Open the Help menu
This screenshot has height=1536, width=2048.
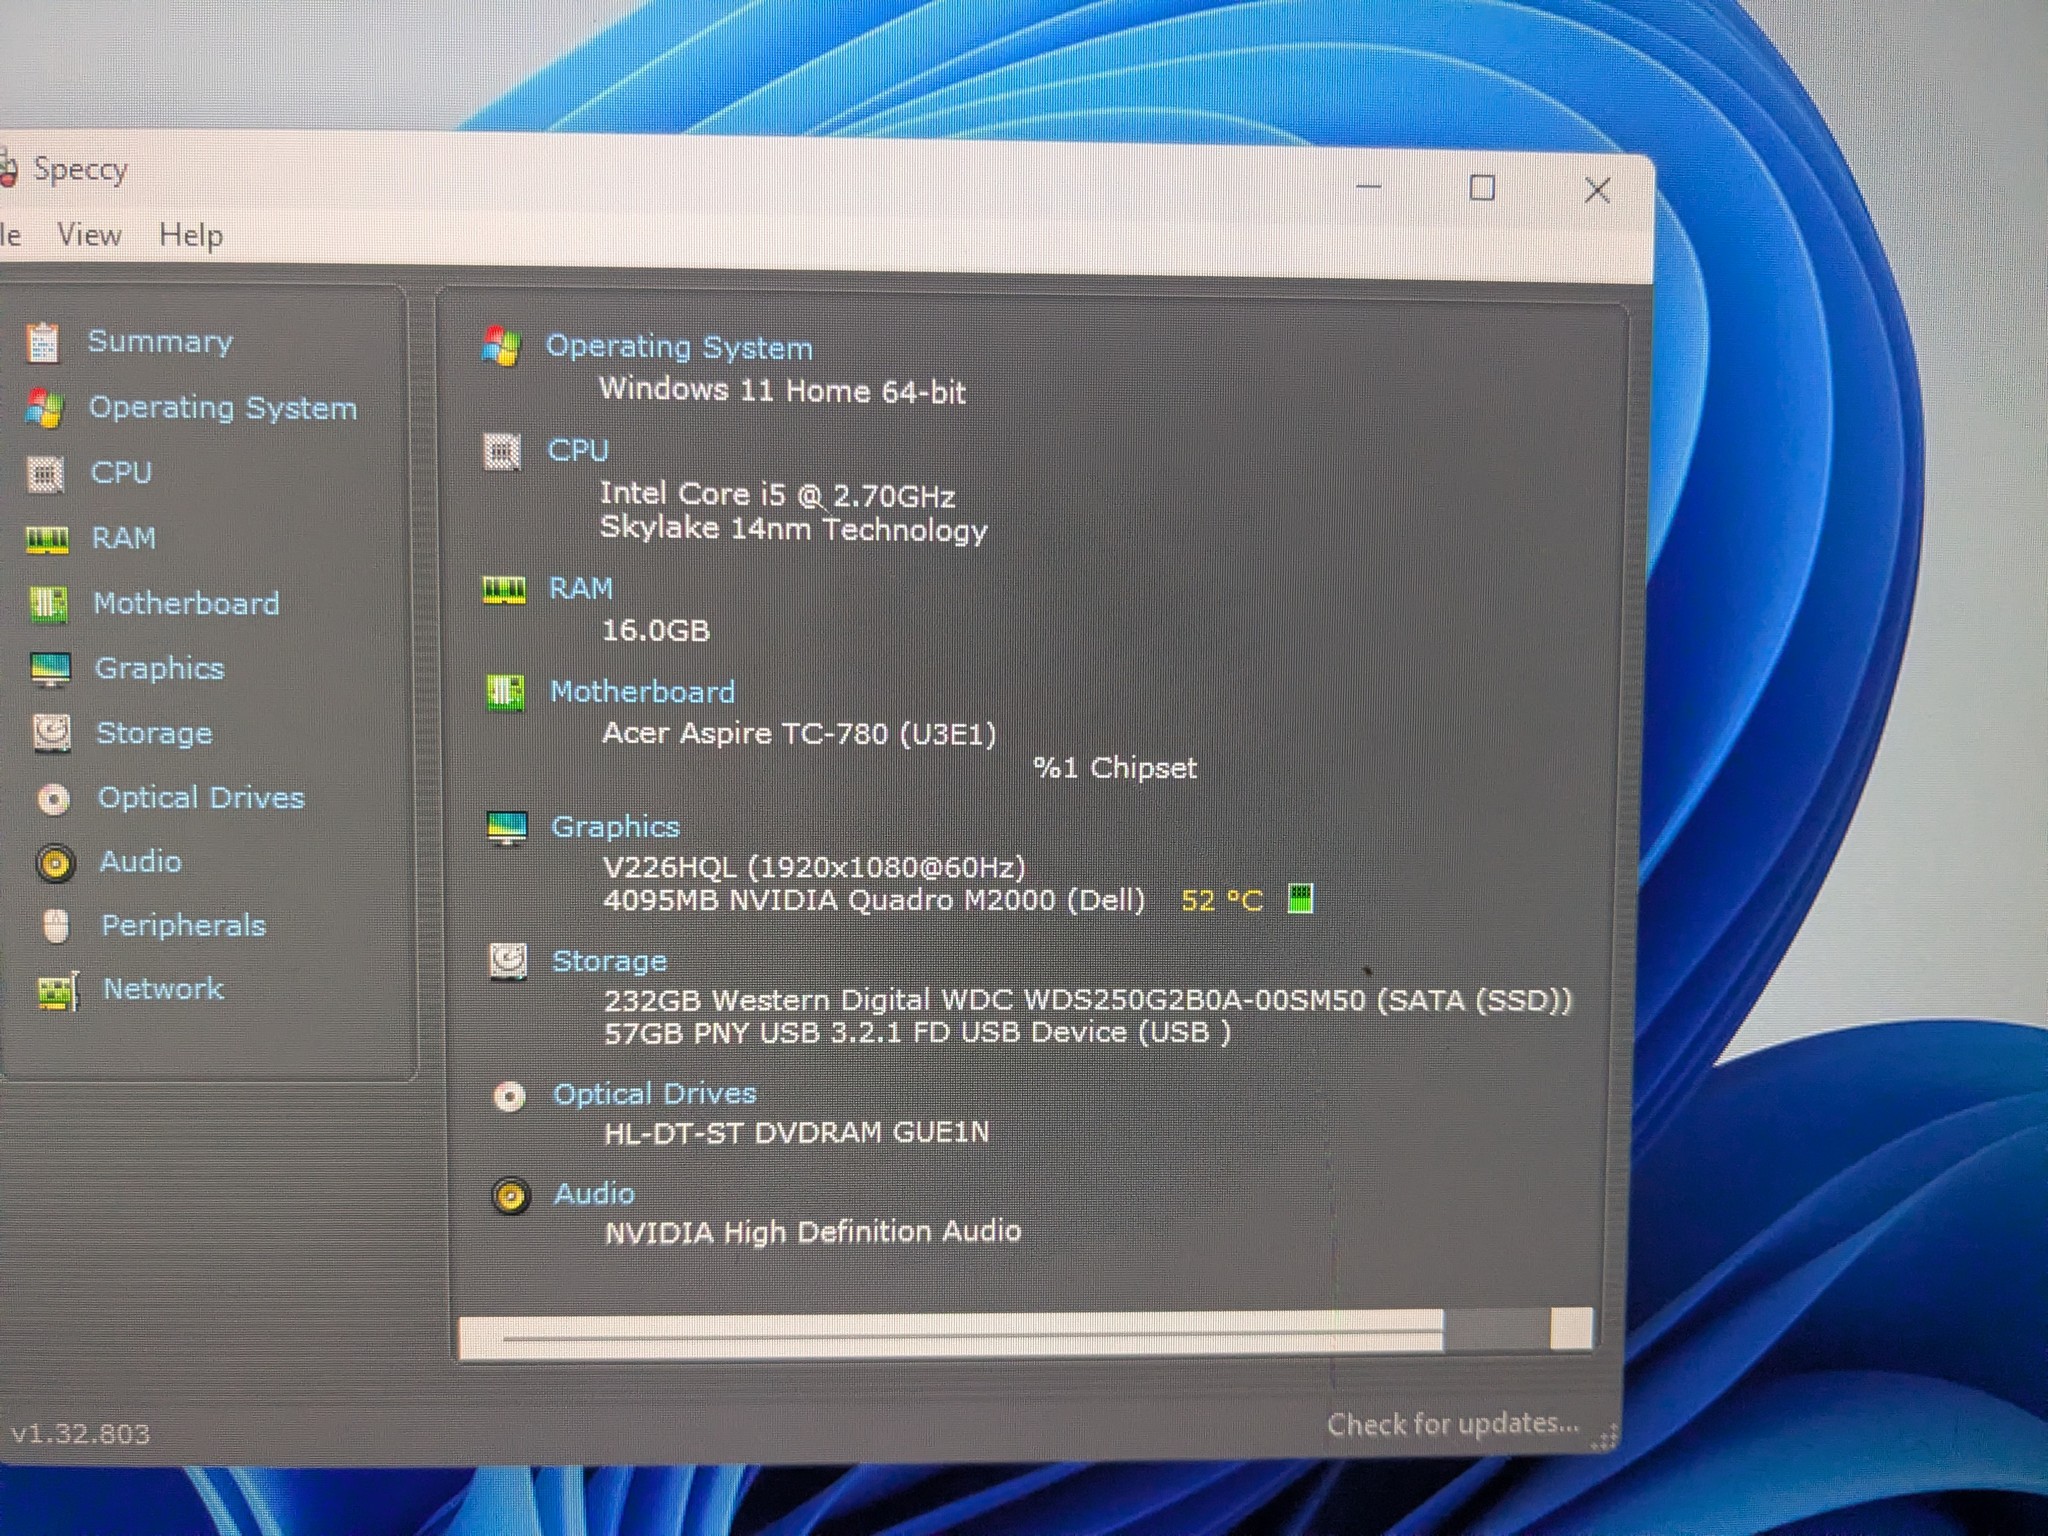[191, 236]
